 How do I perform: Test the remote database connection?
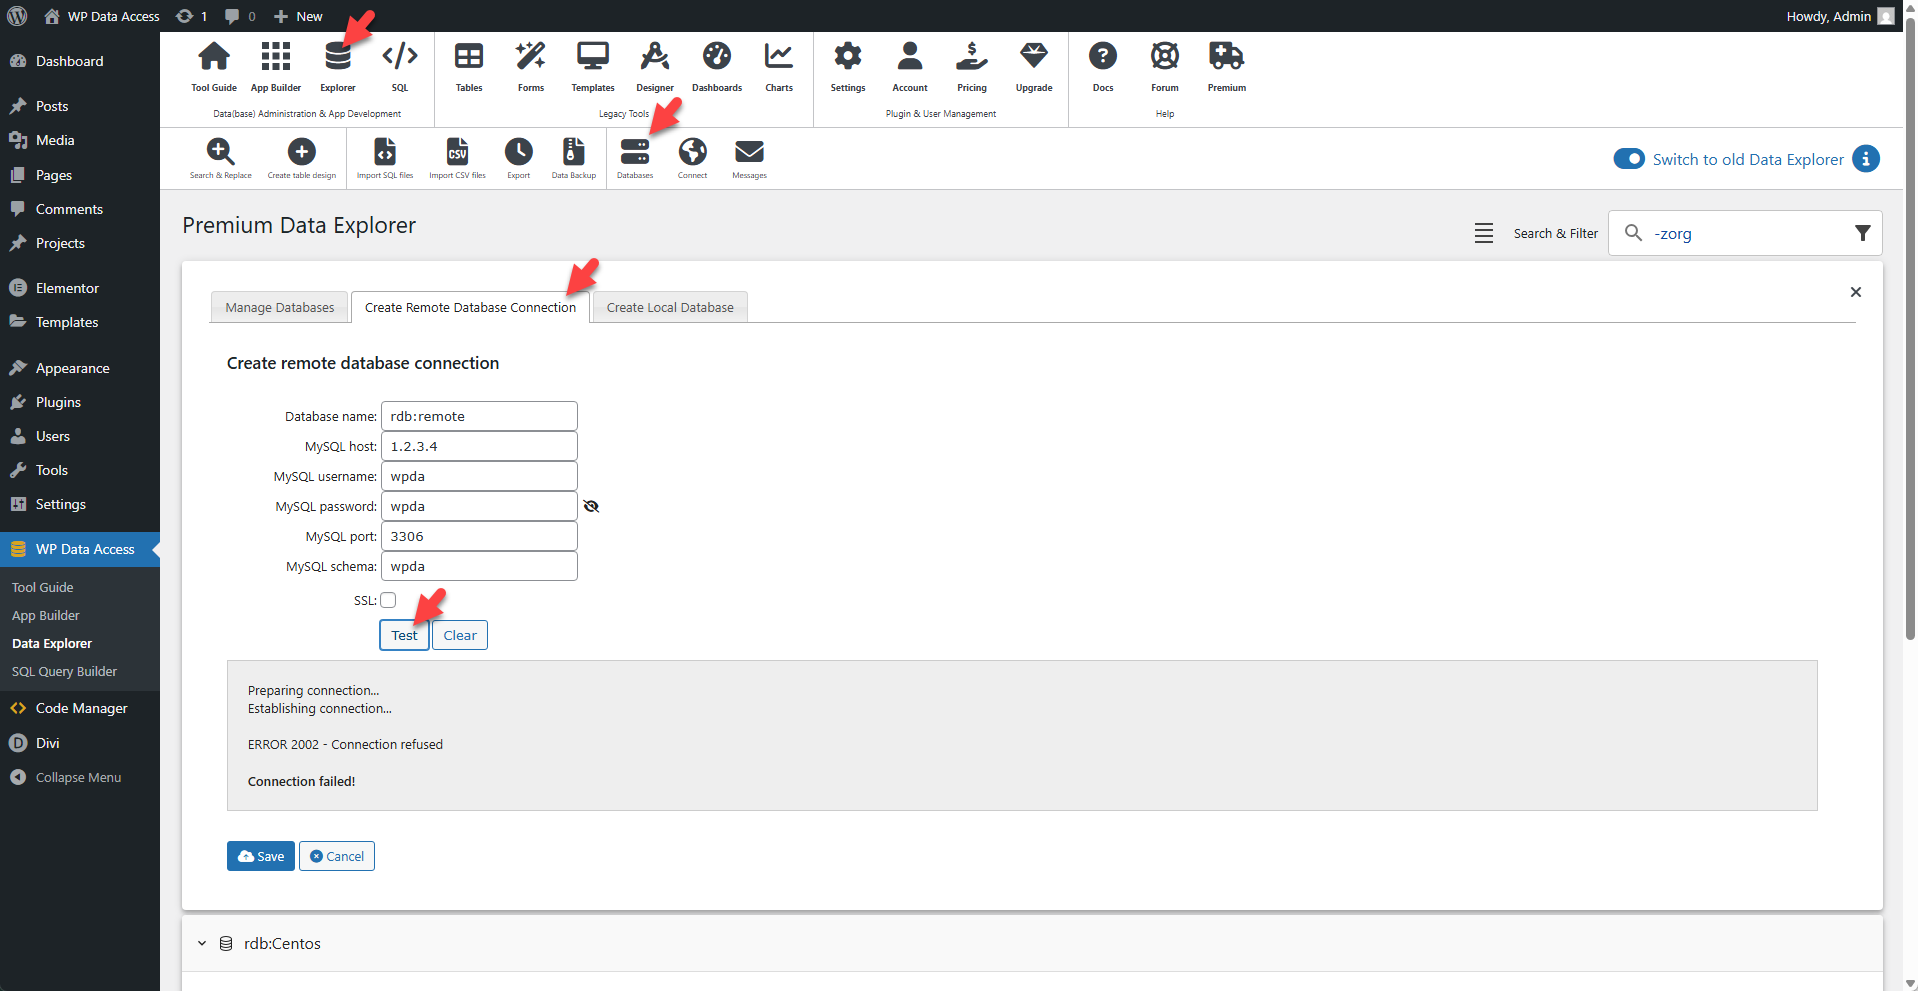(x=404, y=635)
